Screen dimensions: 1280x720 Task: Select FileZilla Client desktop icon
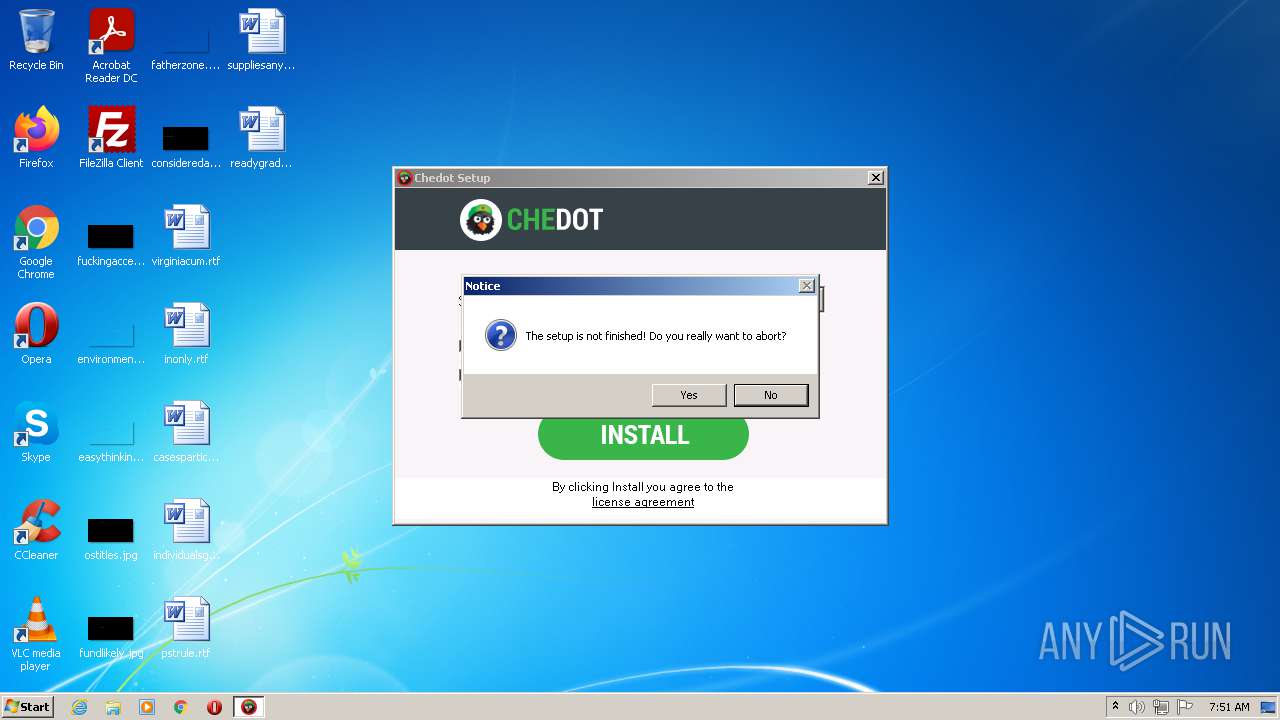(x=111, y=138)
